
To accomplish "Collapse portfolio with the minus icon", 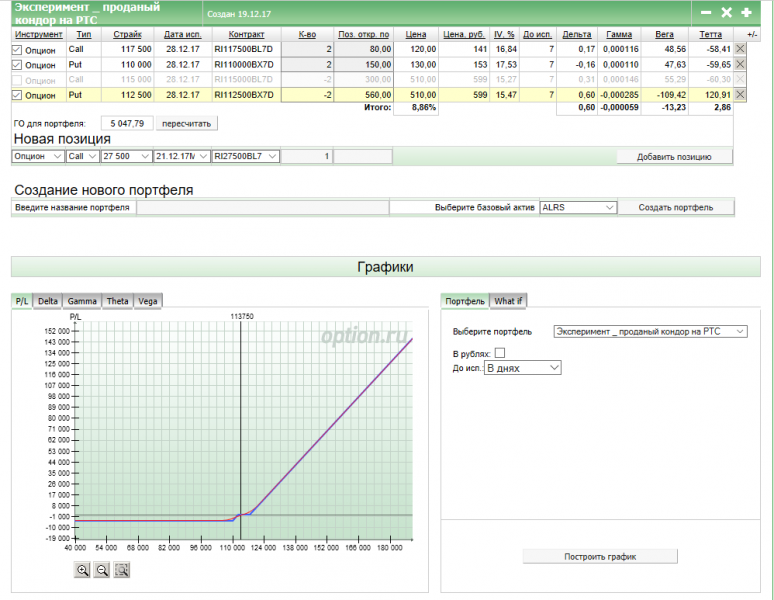I will pyautogui.click(x=706, y=12).
